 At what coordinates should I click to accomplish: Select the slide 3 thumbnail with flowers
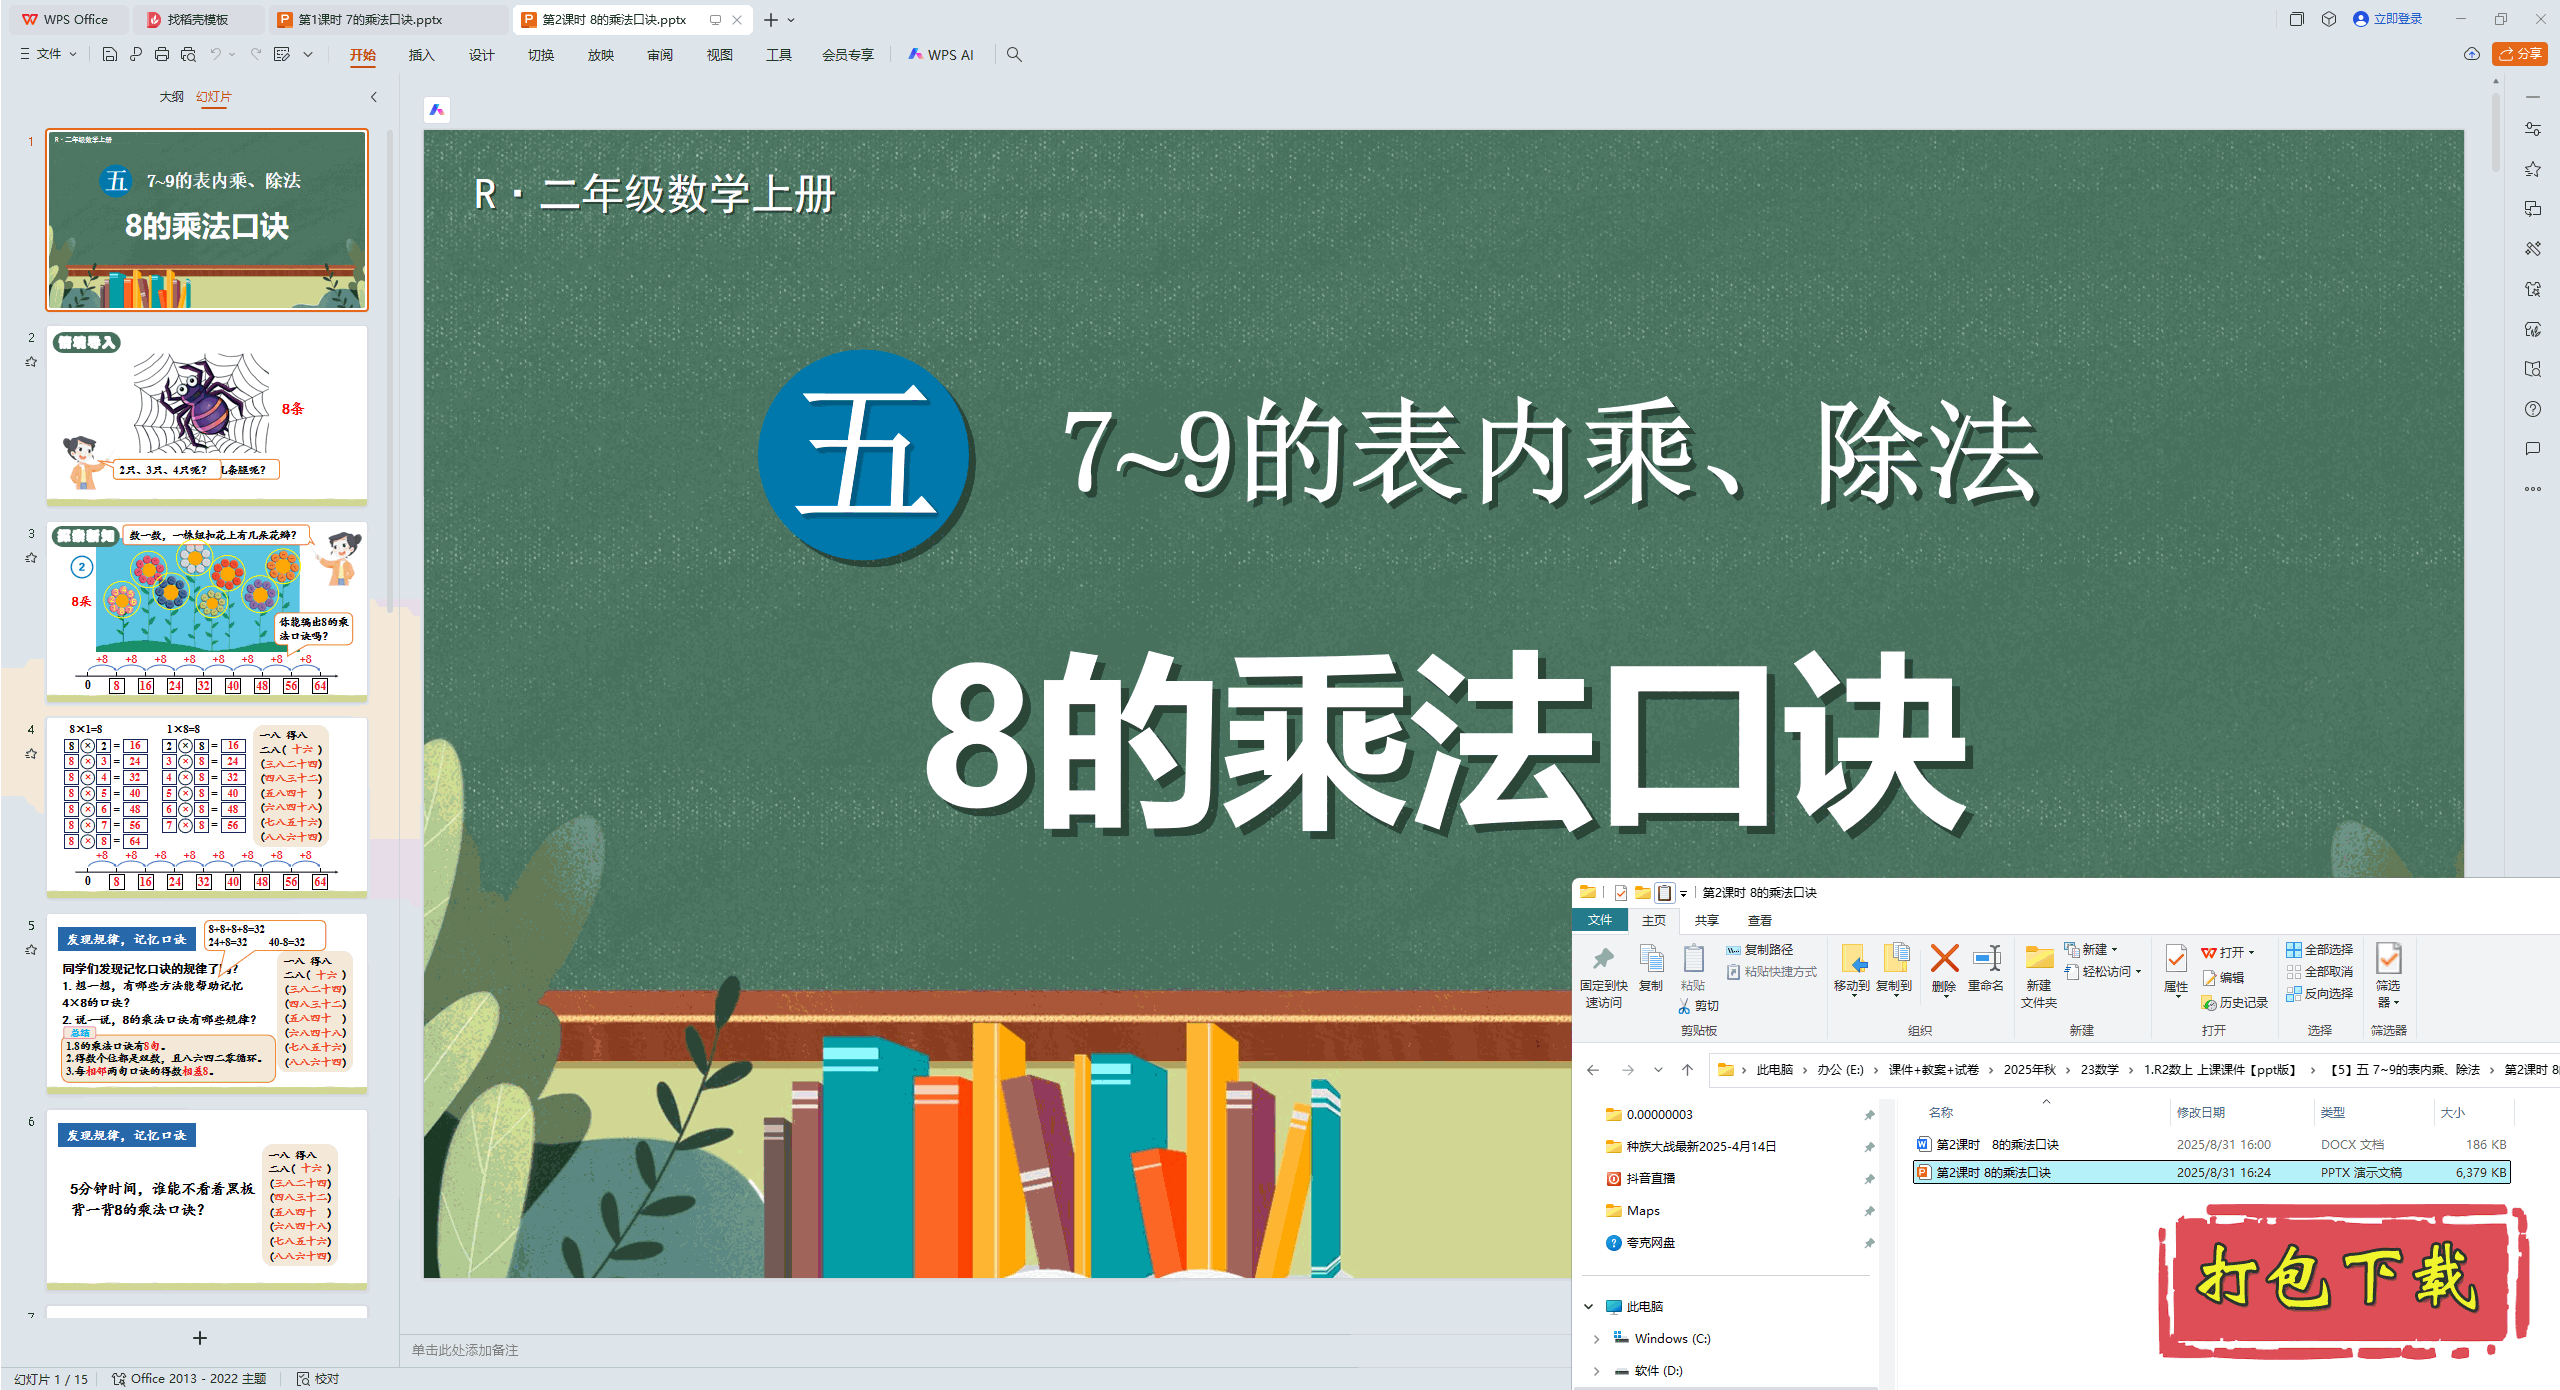pyautogui.click(x=207, y=611)
